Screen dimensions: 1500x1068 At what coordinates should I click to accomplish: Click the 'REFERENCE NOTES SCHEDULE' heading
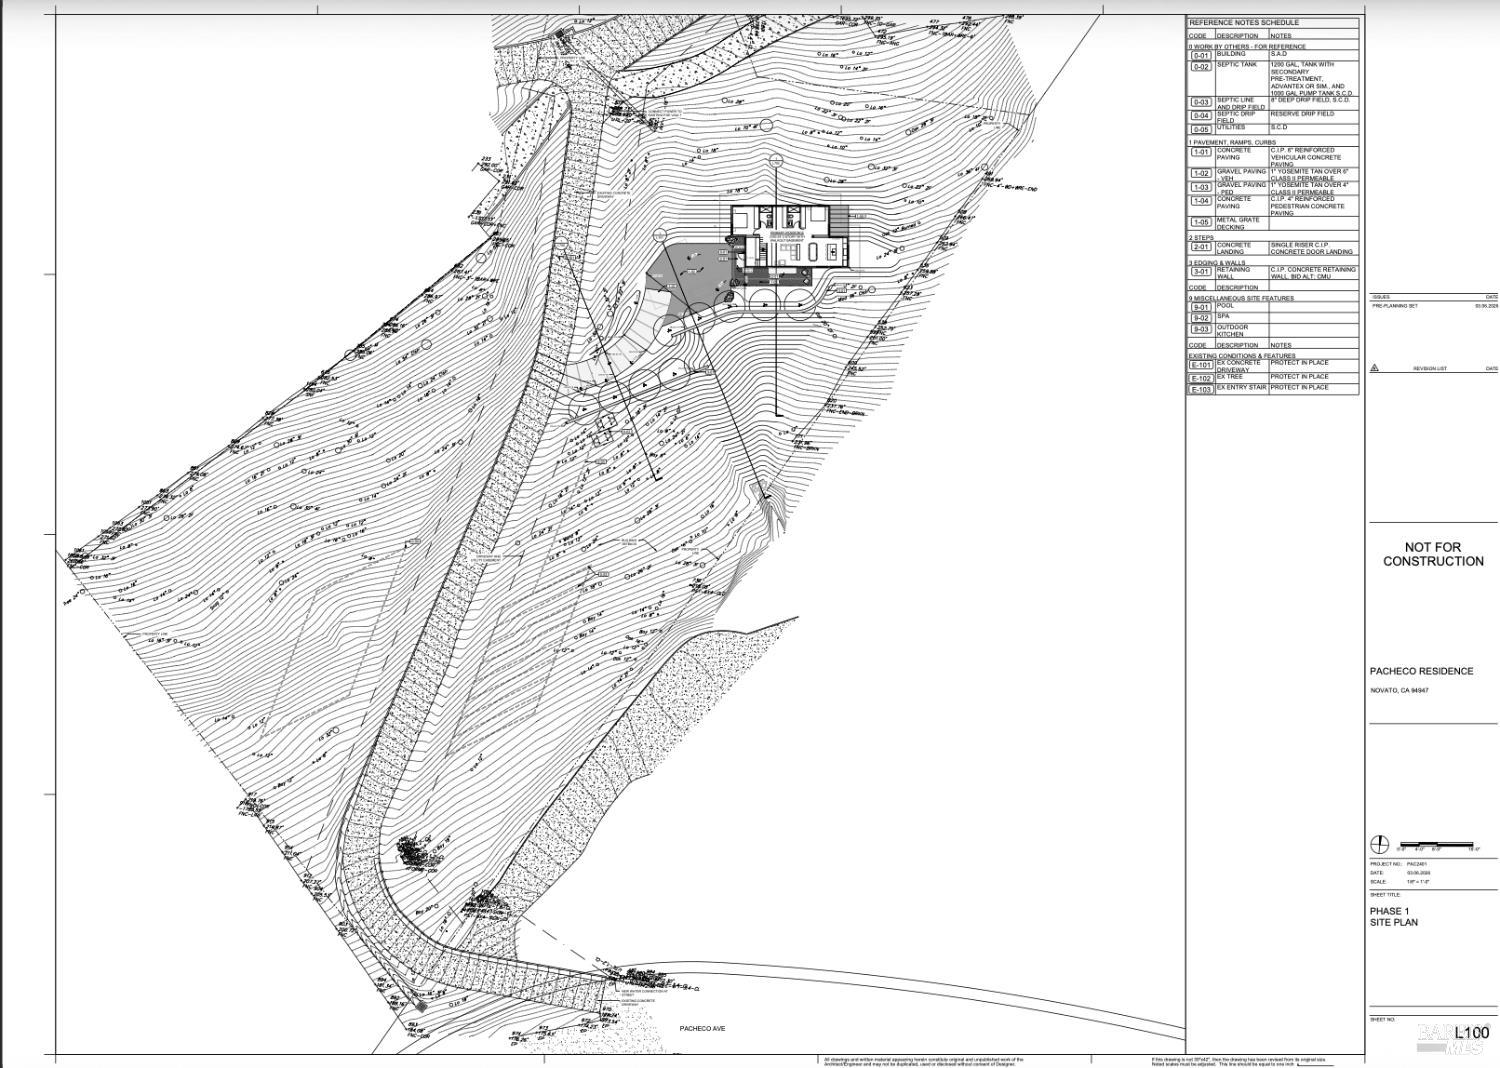1243,23
